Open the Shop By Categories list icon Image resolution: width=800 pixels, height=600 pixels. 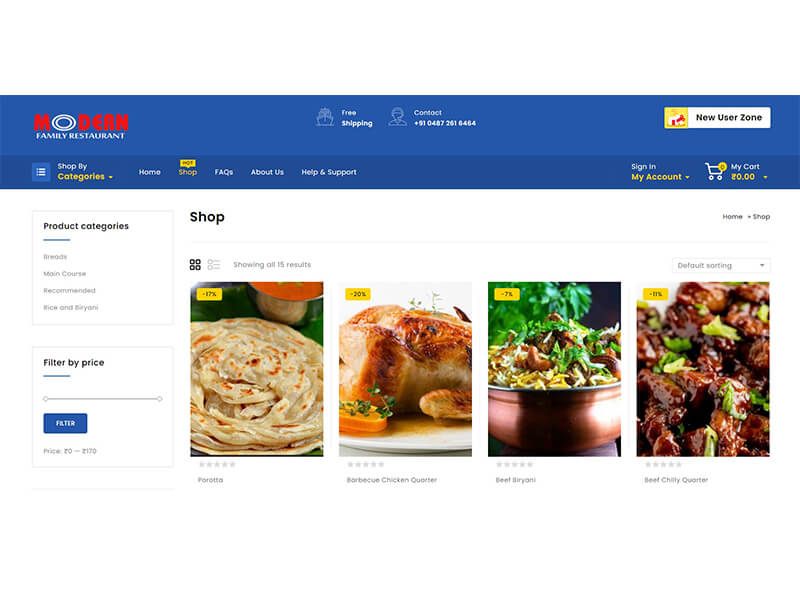click(x=41, y=172)
